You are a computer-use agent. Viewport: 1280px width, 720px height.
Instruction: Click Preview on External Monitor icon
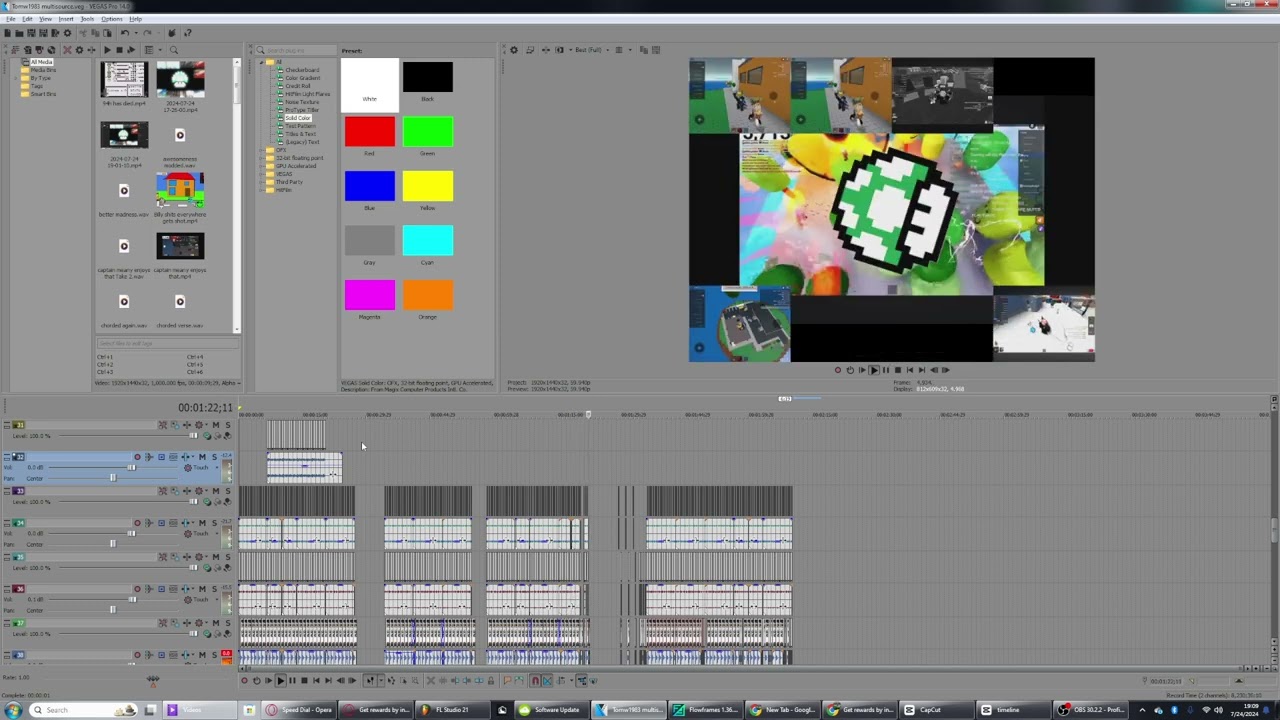530,50
